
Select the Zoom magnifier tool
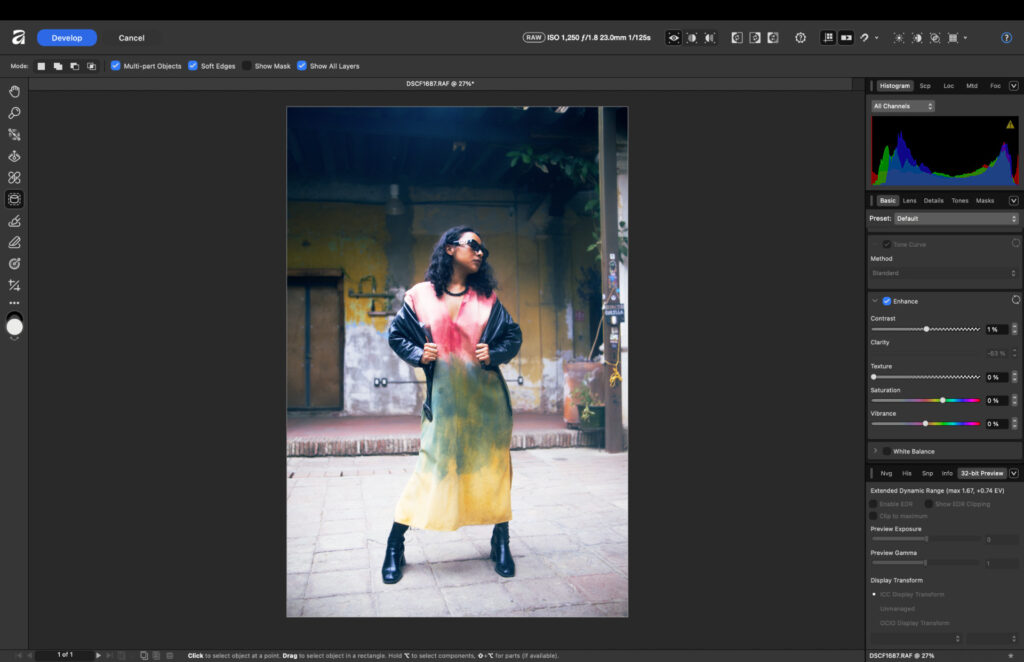point(14,113)
